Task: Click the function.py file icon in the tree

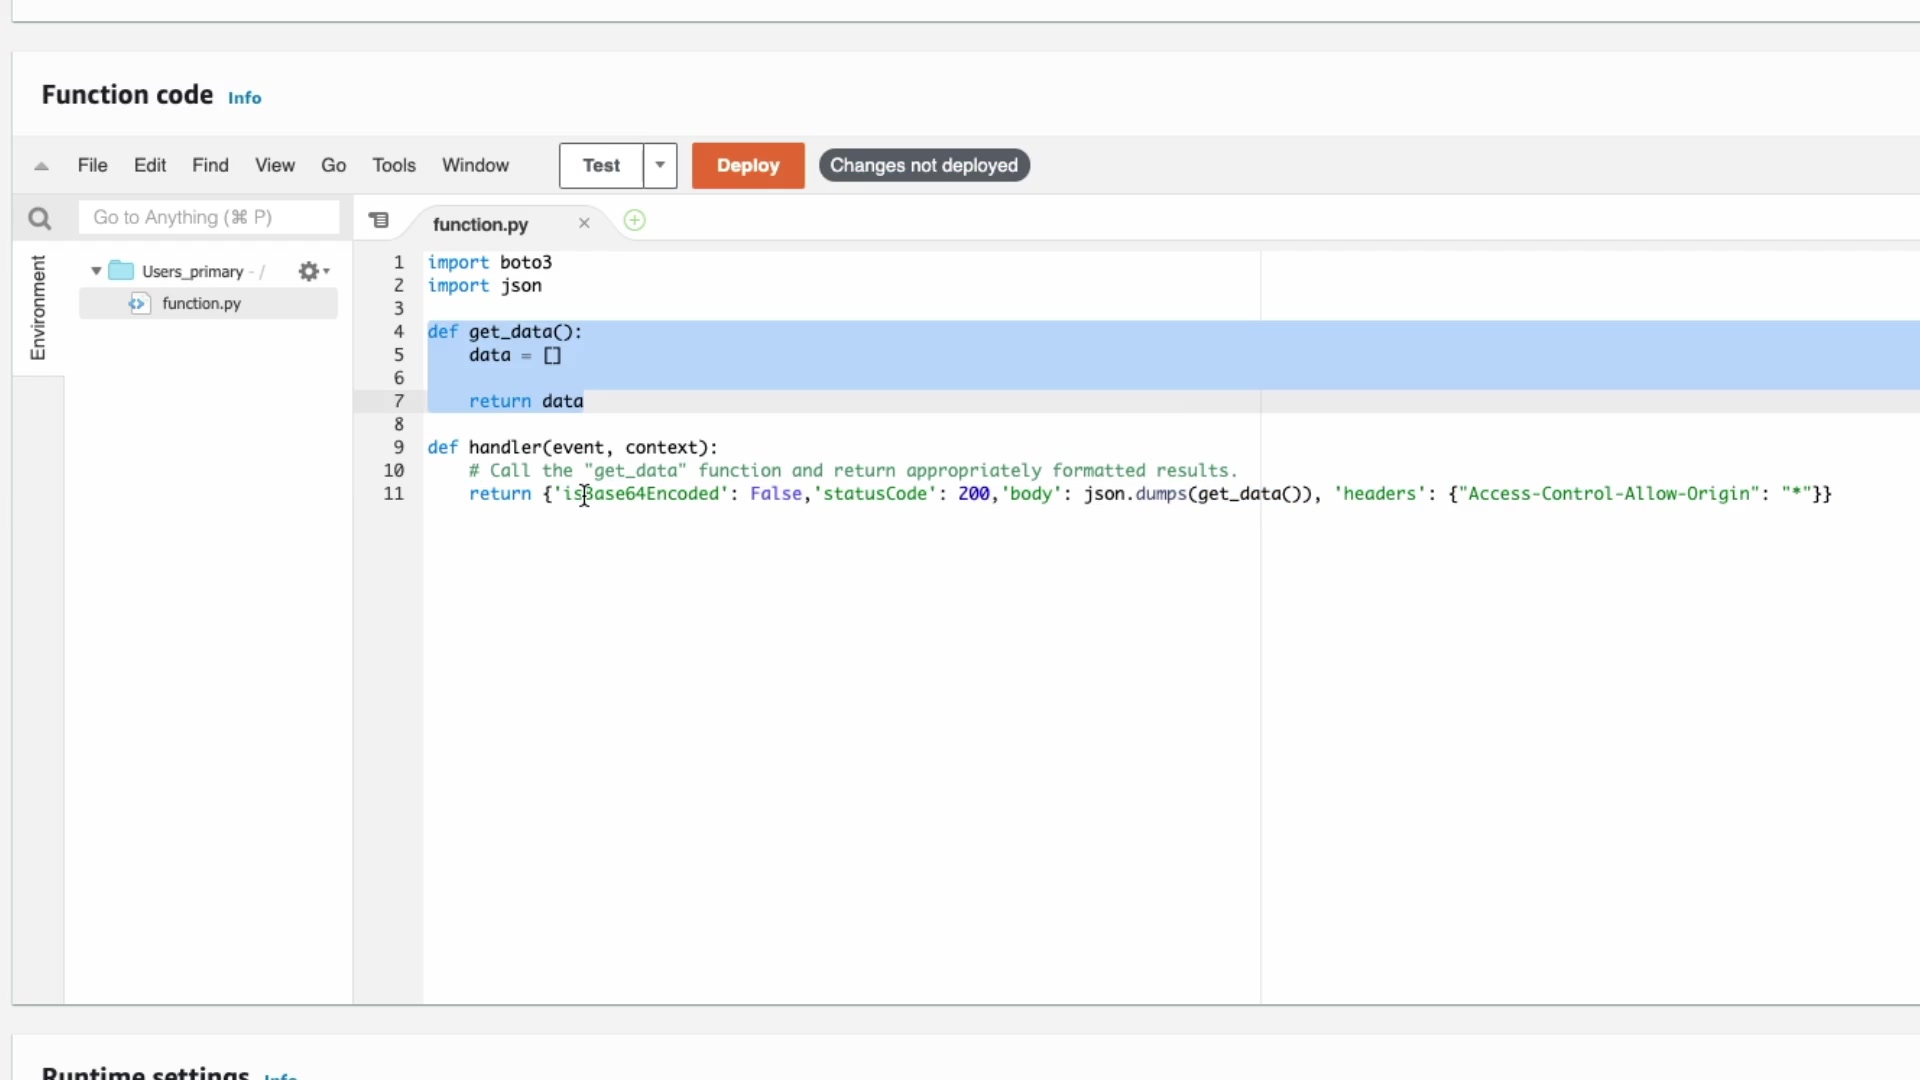Action: point(138,303)
